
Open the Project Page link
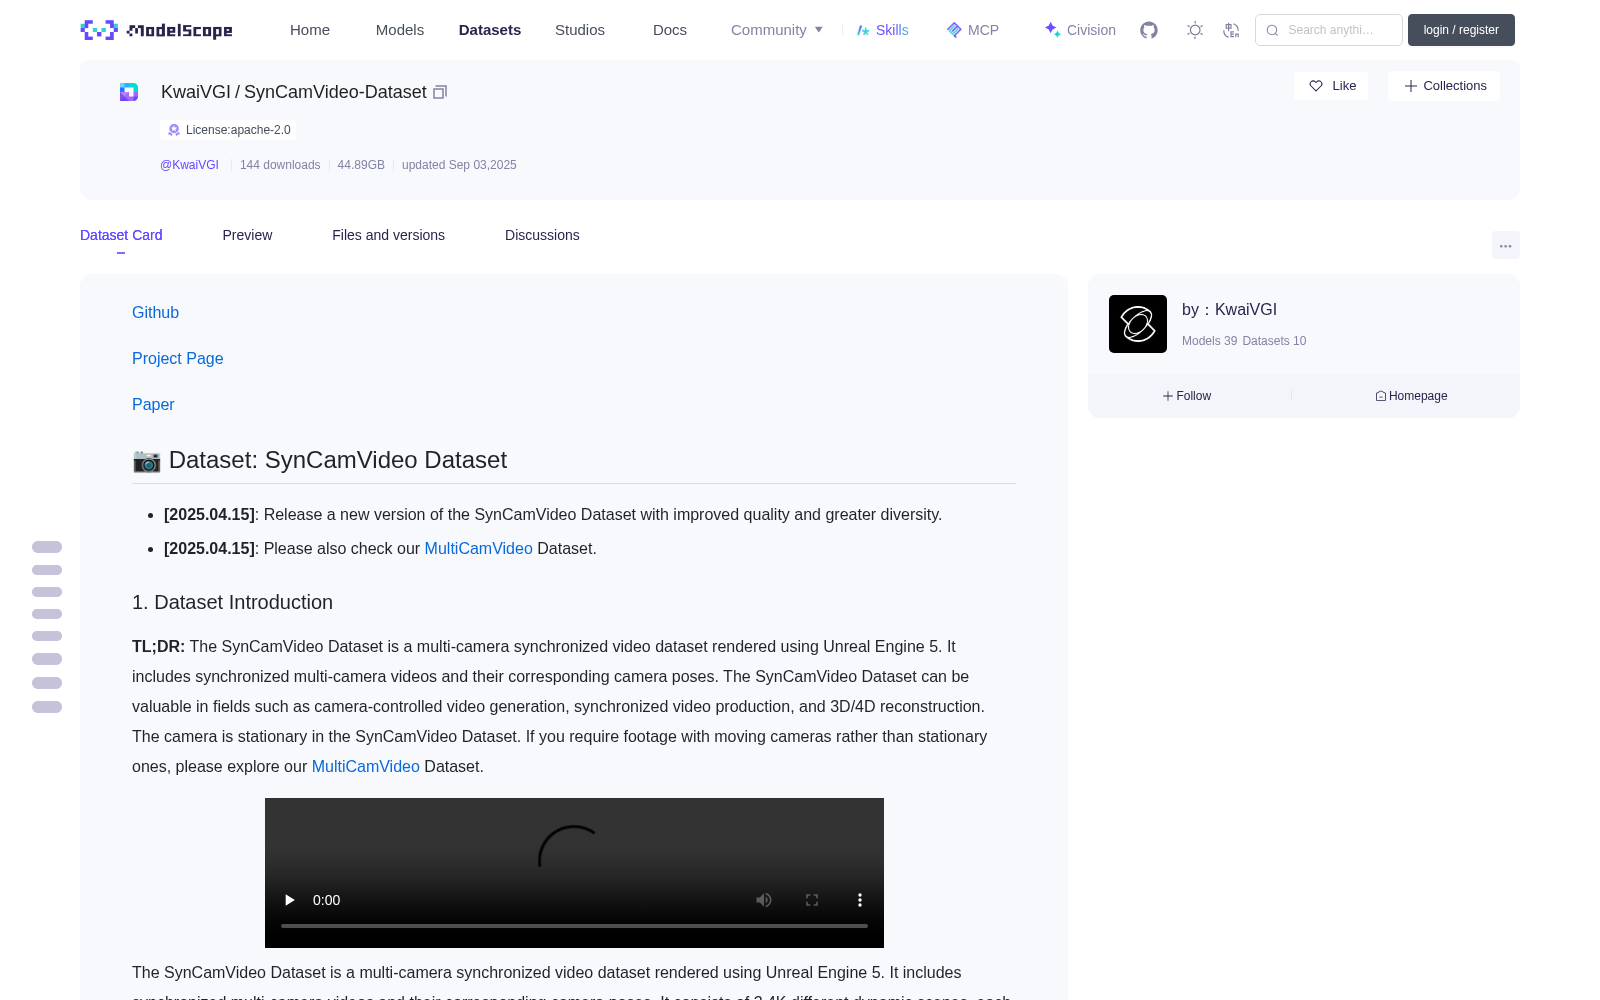177,359
